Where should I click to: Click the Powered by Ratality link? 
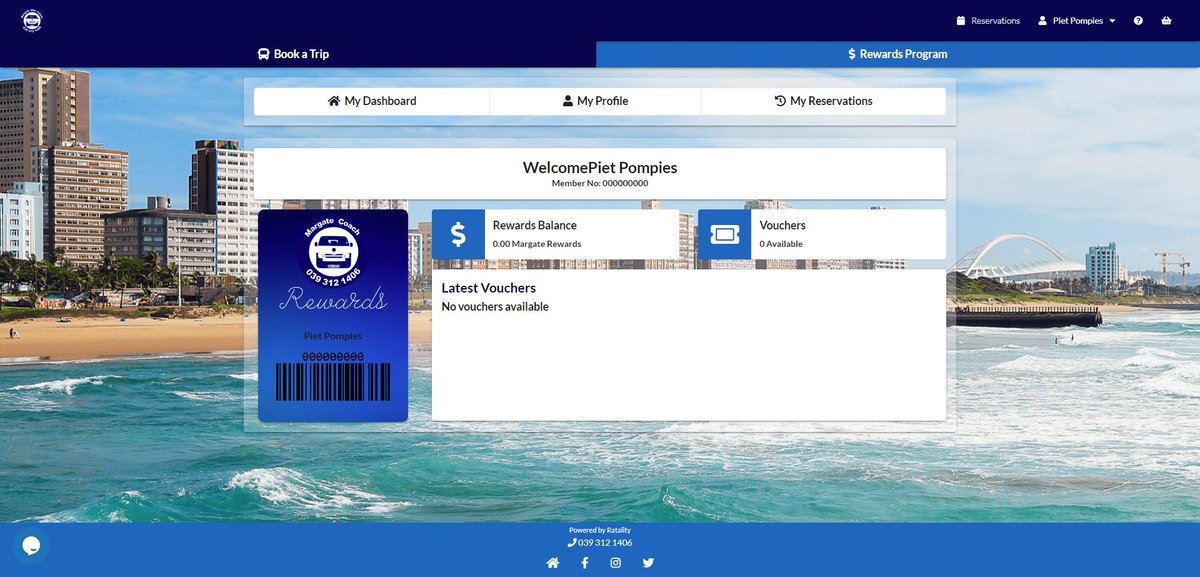pyautogui.click(x=600, y=530)
